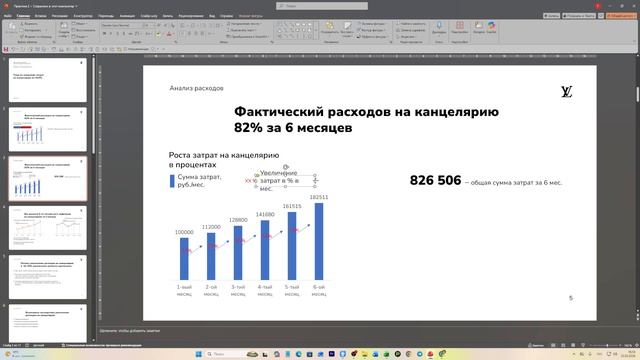640x360 pixels.
Task: Click the search box in title bar
Action: coord(322,6)
